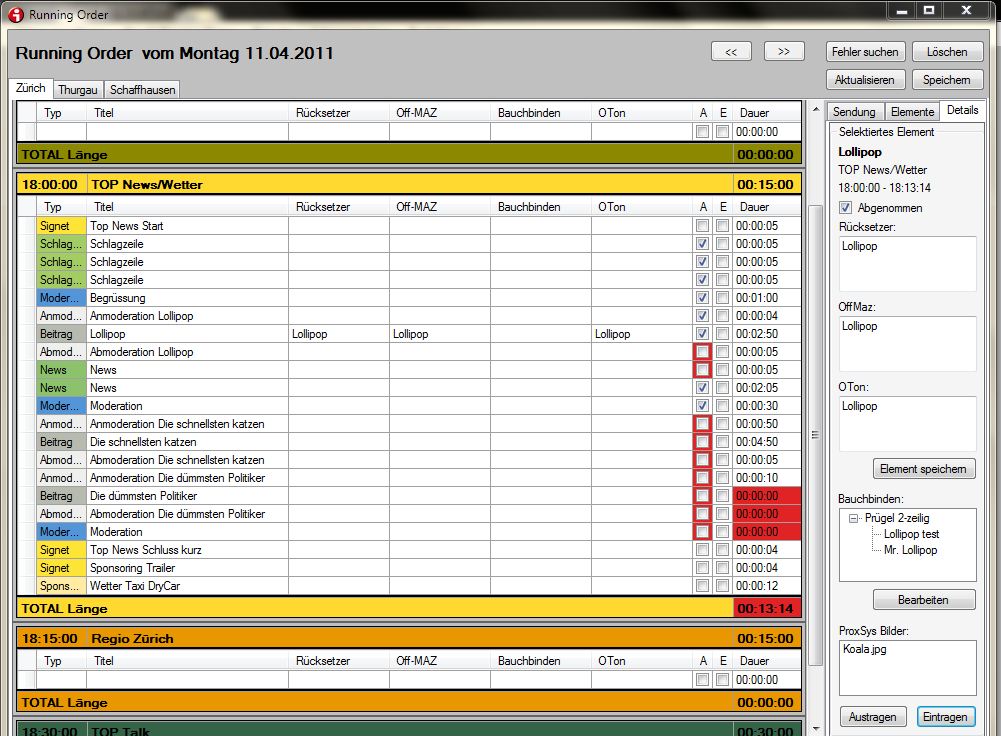Click inside the Rücksetzer text field
This screenshot has height=736, width=1001.
(907, 265)
